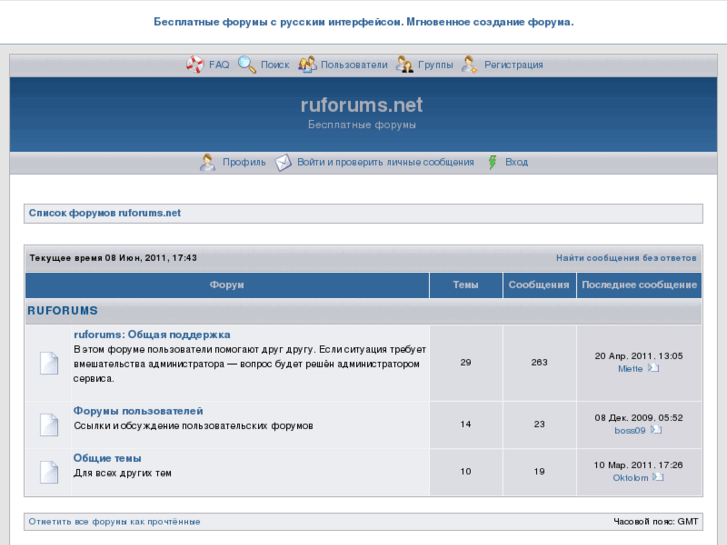Open forum ruforums: Общая поддержка
Image resolution: width=727 pixels, height=545 pixels.
tap(152, 334)
